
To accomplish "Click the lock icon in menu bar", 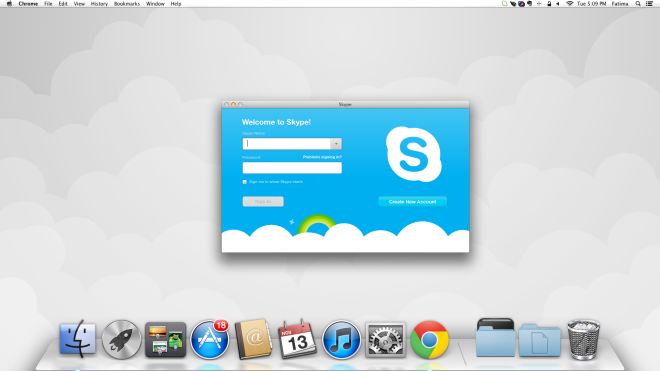I will point(549,4).
